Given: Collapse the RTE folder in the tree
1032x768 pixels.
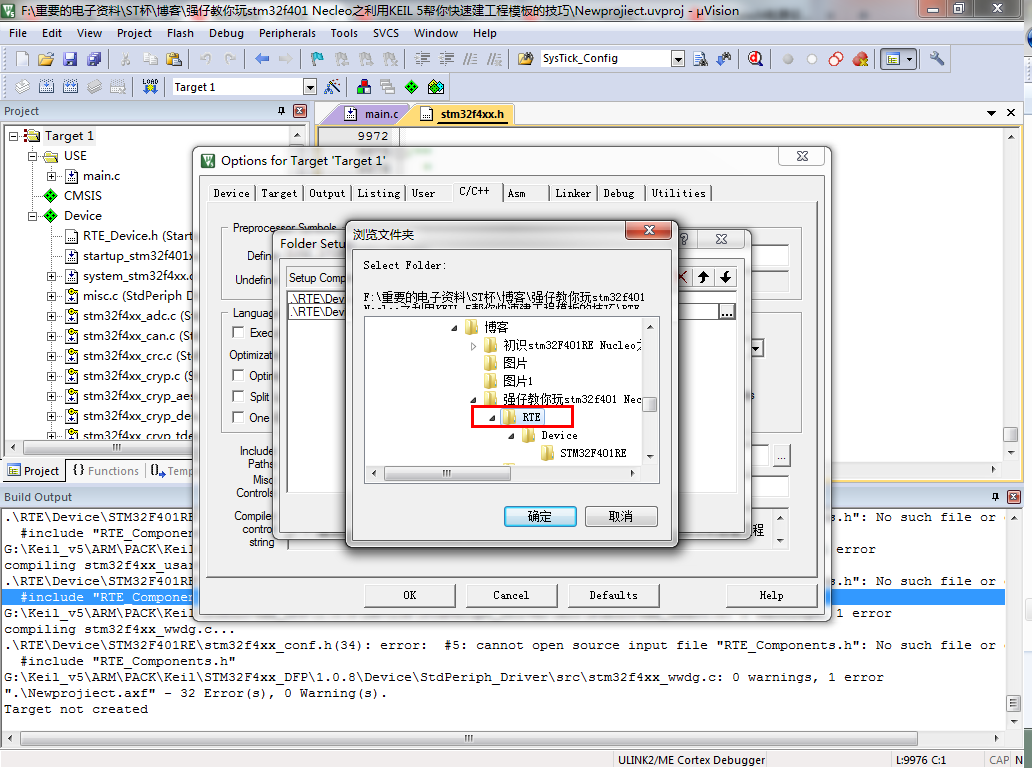Looking at the screenshot, I should coord(492,417).
